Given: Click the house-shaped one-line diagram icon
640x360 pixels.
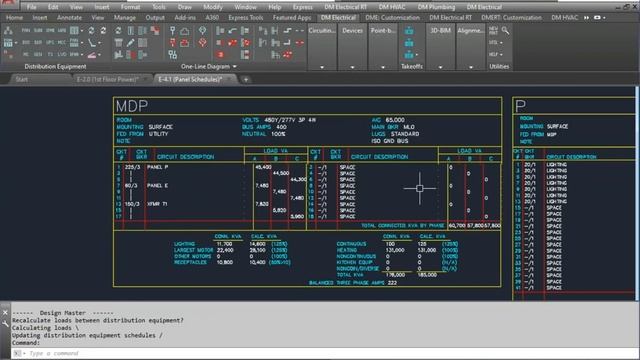Looking at the screenshot, I should pyautogui.click(x=185, y=31).
